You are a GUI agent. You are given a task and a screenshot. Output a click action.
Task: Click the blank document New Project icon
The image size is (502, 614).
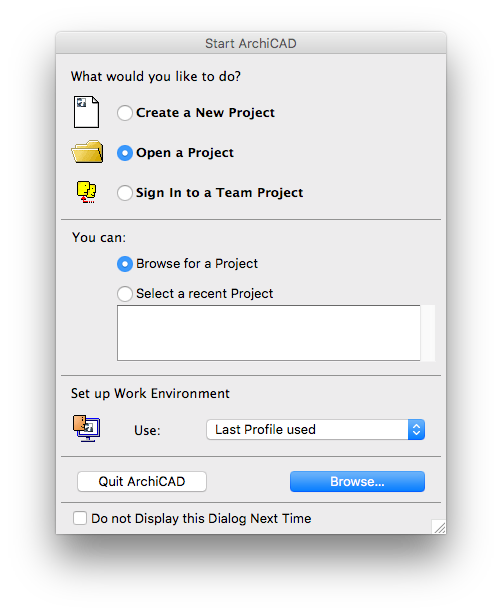pos(87,112)
